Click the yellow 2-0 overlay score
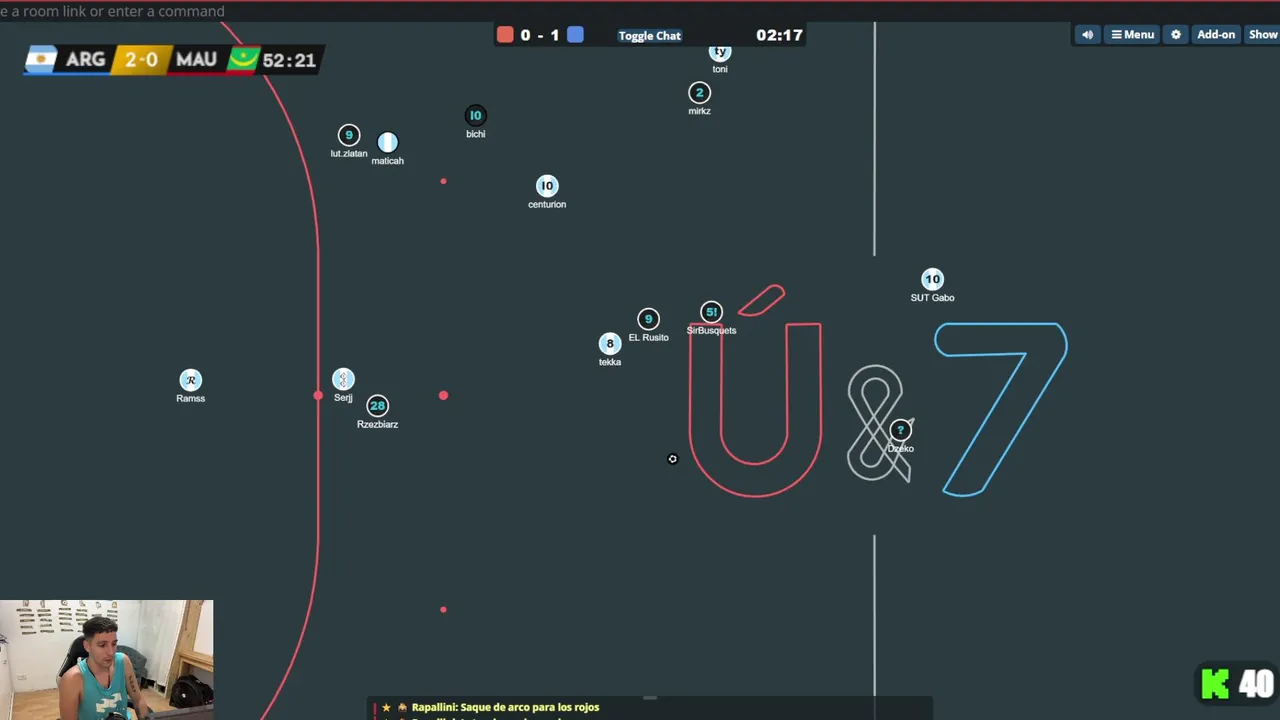 pyautogui.click(x=140, y=60)
